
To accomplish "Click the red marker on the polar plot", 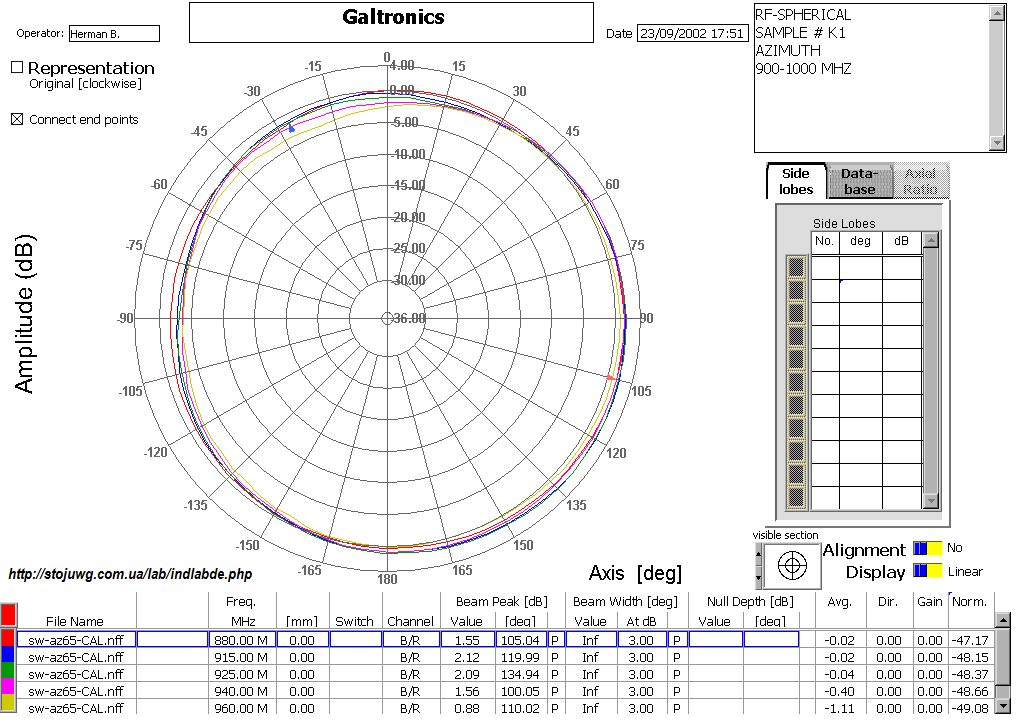I will pyautogui.click(x=610, y=377).
